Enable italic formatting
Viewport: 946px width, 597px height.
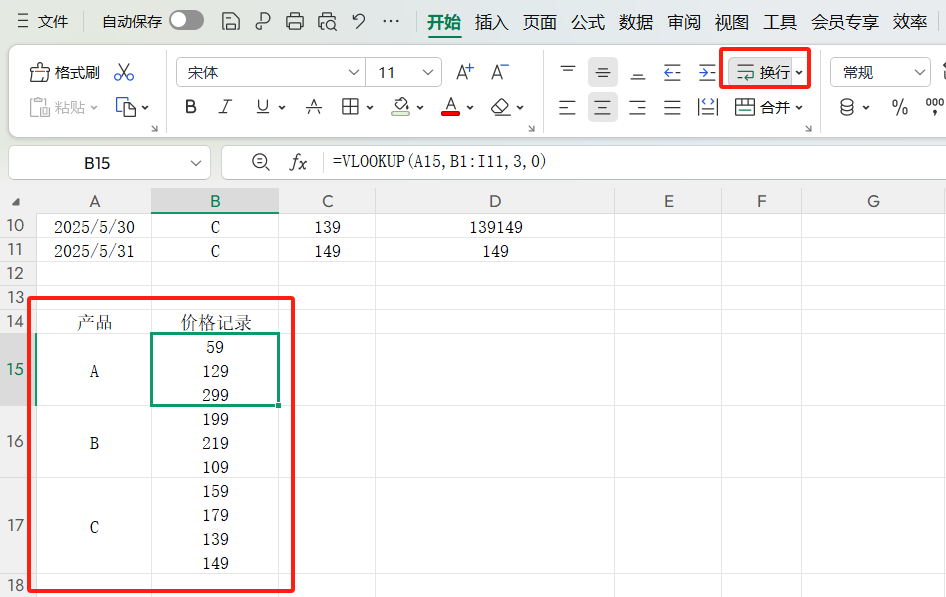click(225, 107)
